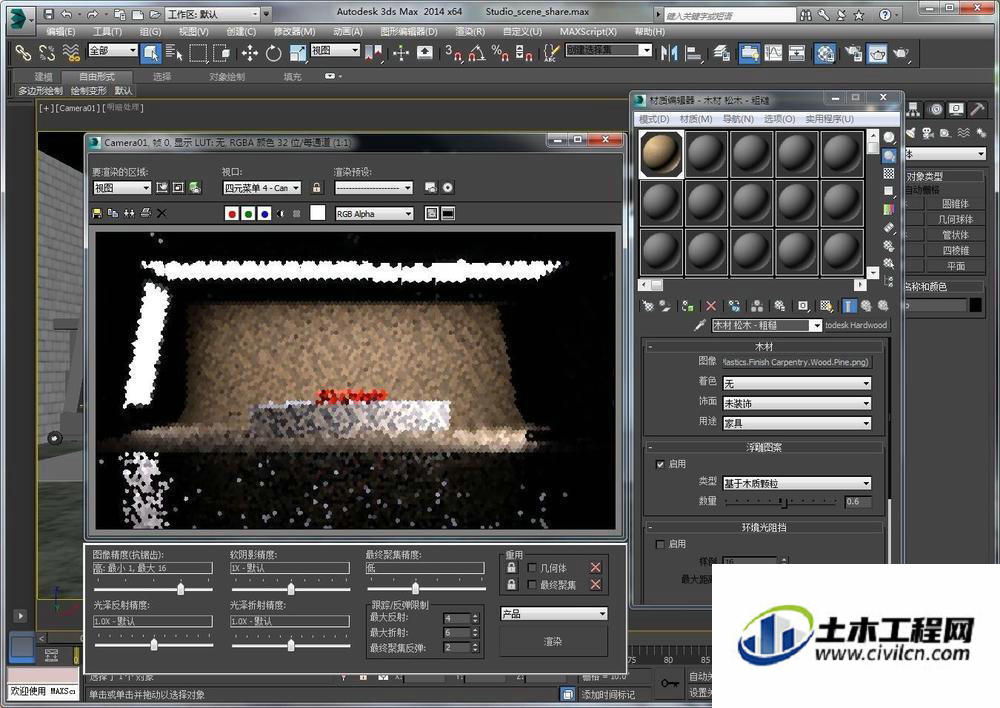
Task: Open the 类型 relief pattern dropdown
Action: pyautogui.click(x=797, y=483)
